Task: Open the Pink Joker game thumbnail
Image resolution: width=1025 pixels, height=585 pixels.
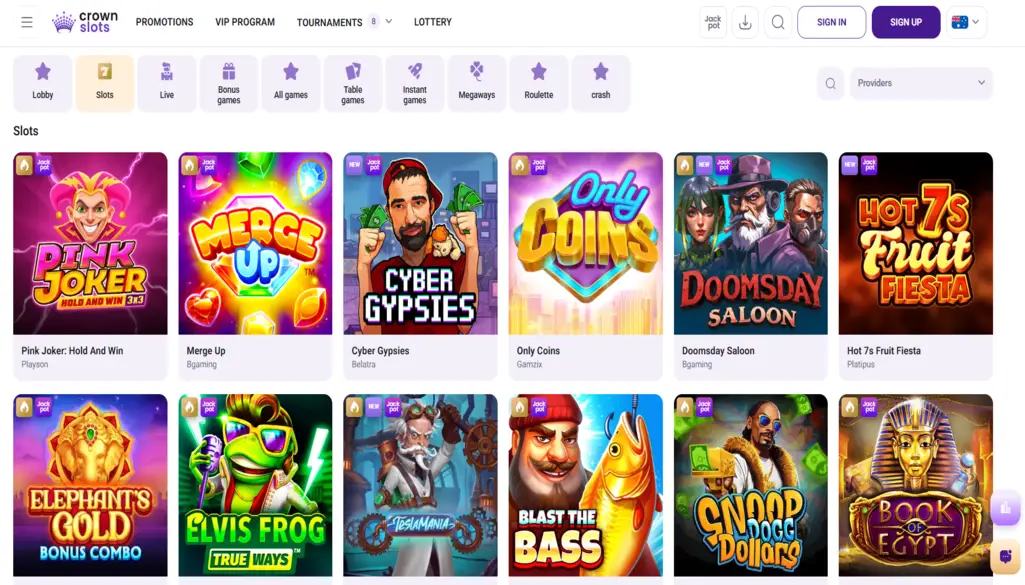Action: pyautogui.click(x=90, y=243)
